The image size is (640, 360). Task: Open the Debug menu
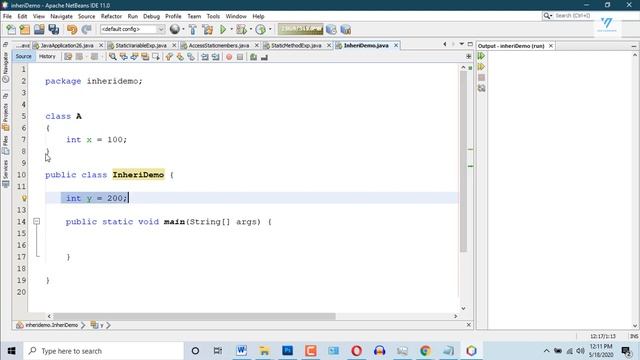point(151,16)
